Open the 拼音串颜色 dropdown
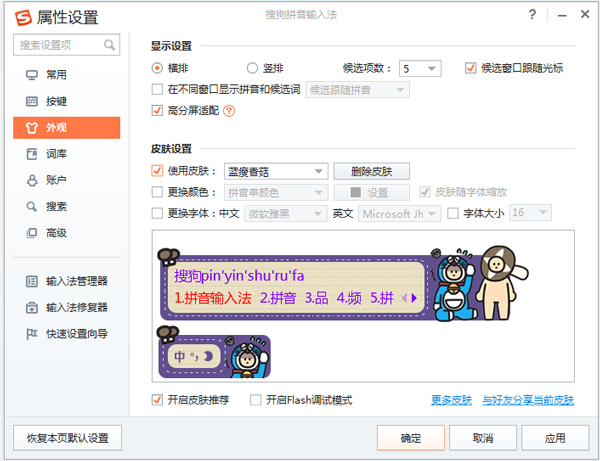Screen dimensions: 600x461 click(276, 192)
